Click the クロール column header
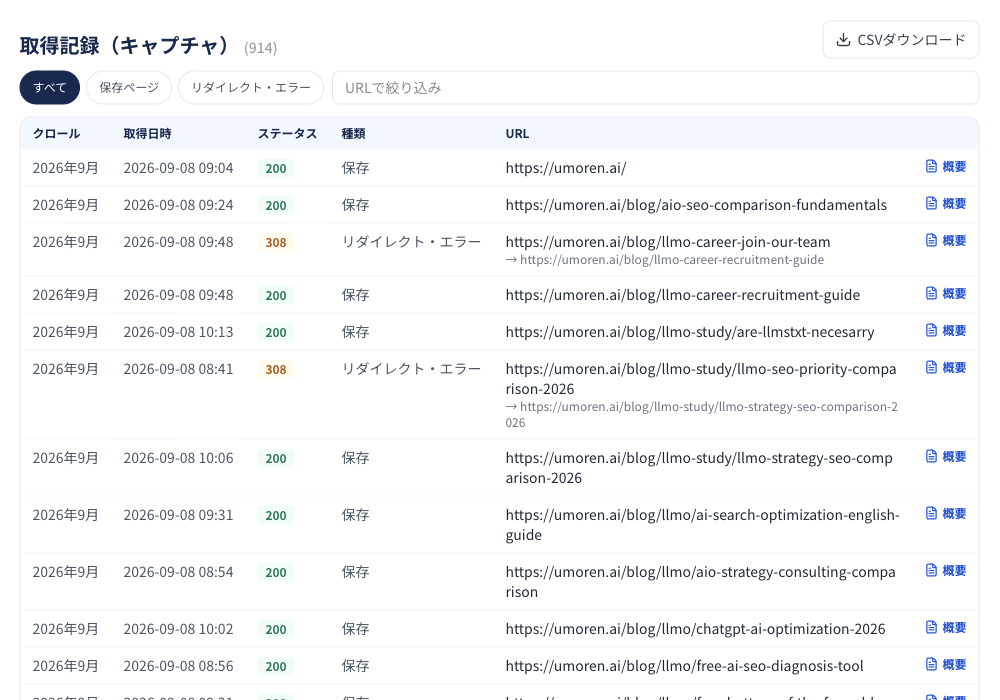 [x=56, y=133]
